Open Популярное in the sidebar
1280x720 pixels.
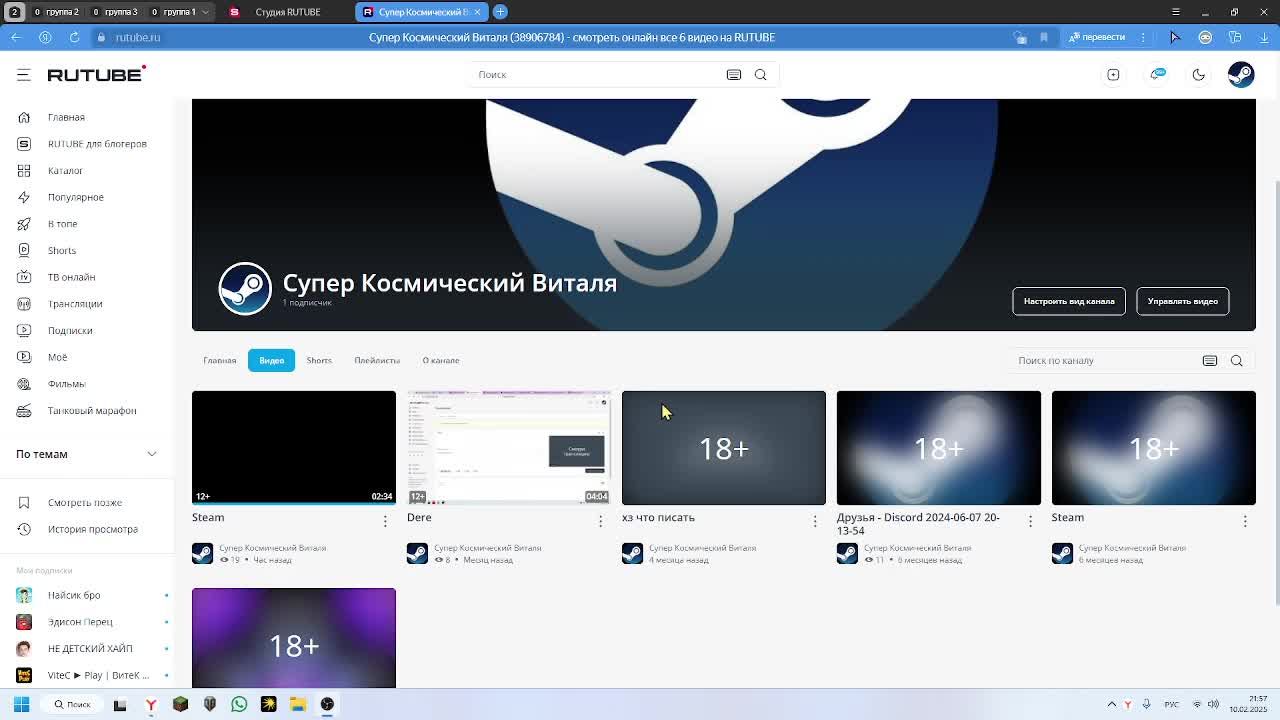(x=76, y=197)
